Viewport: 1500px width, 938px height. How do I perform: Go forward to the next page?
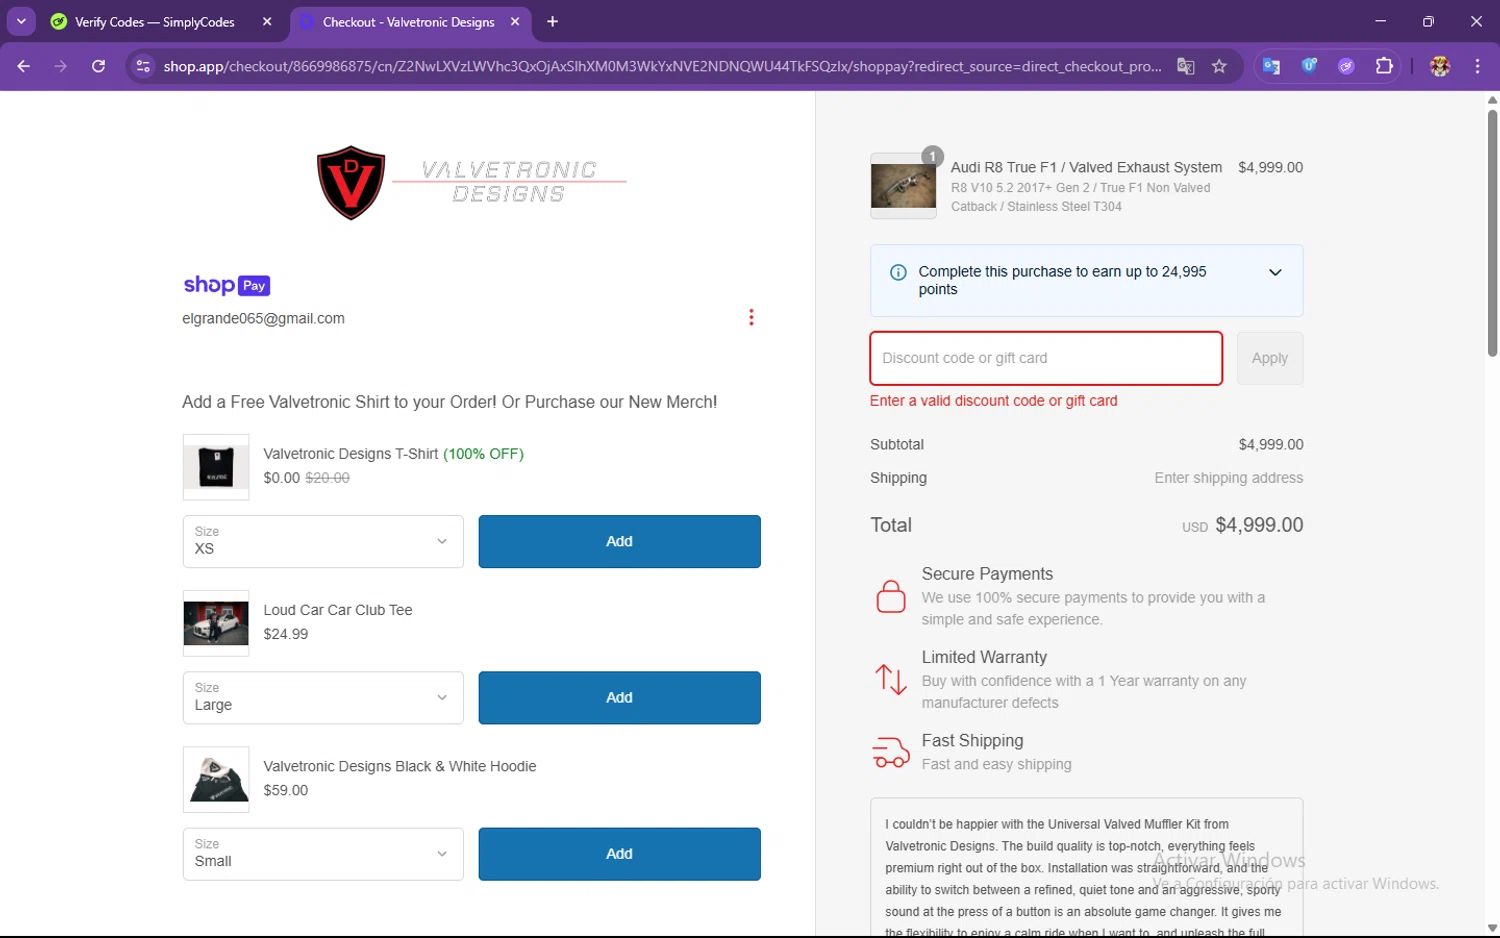pyautogui.click(x=61, y=66)
